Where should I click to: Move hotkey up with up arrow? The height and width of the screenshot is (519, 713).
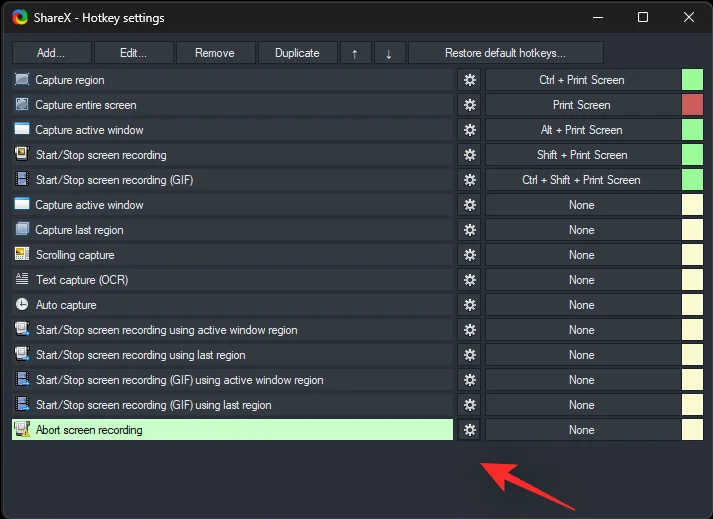click(355, 53)
